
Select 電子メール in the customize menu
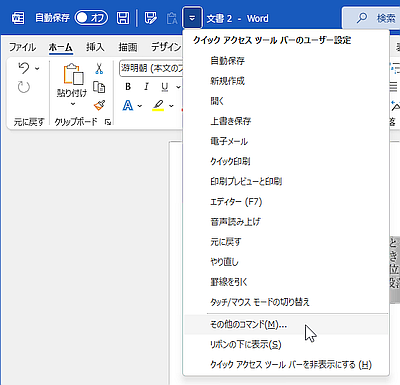click(286, 141)
